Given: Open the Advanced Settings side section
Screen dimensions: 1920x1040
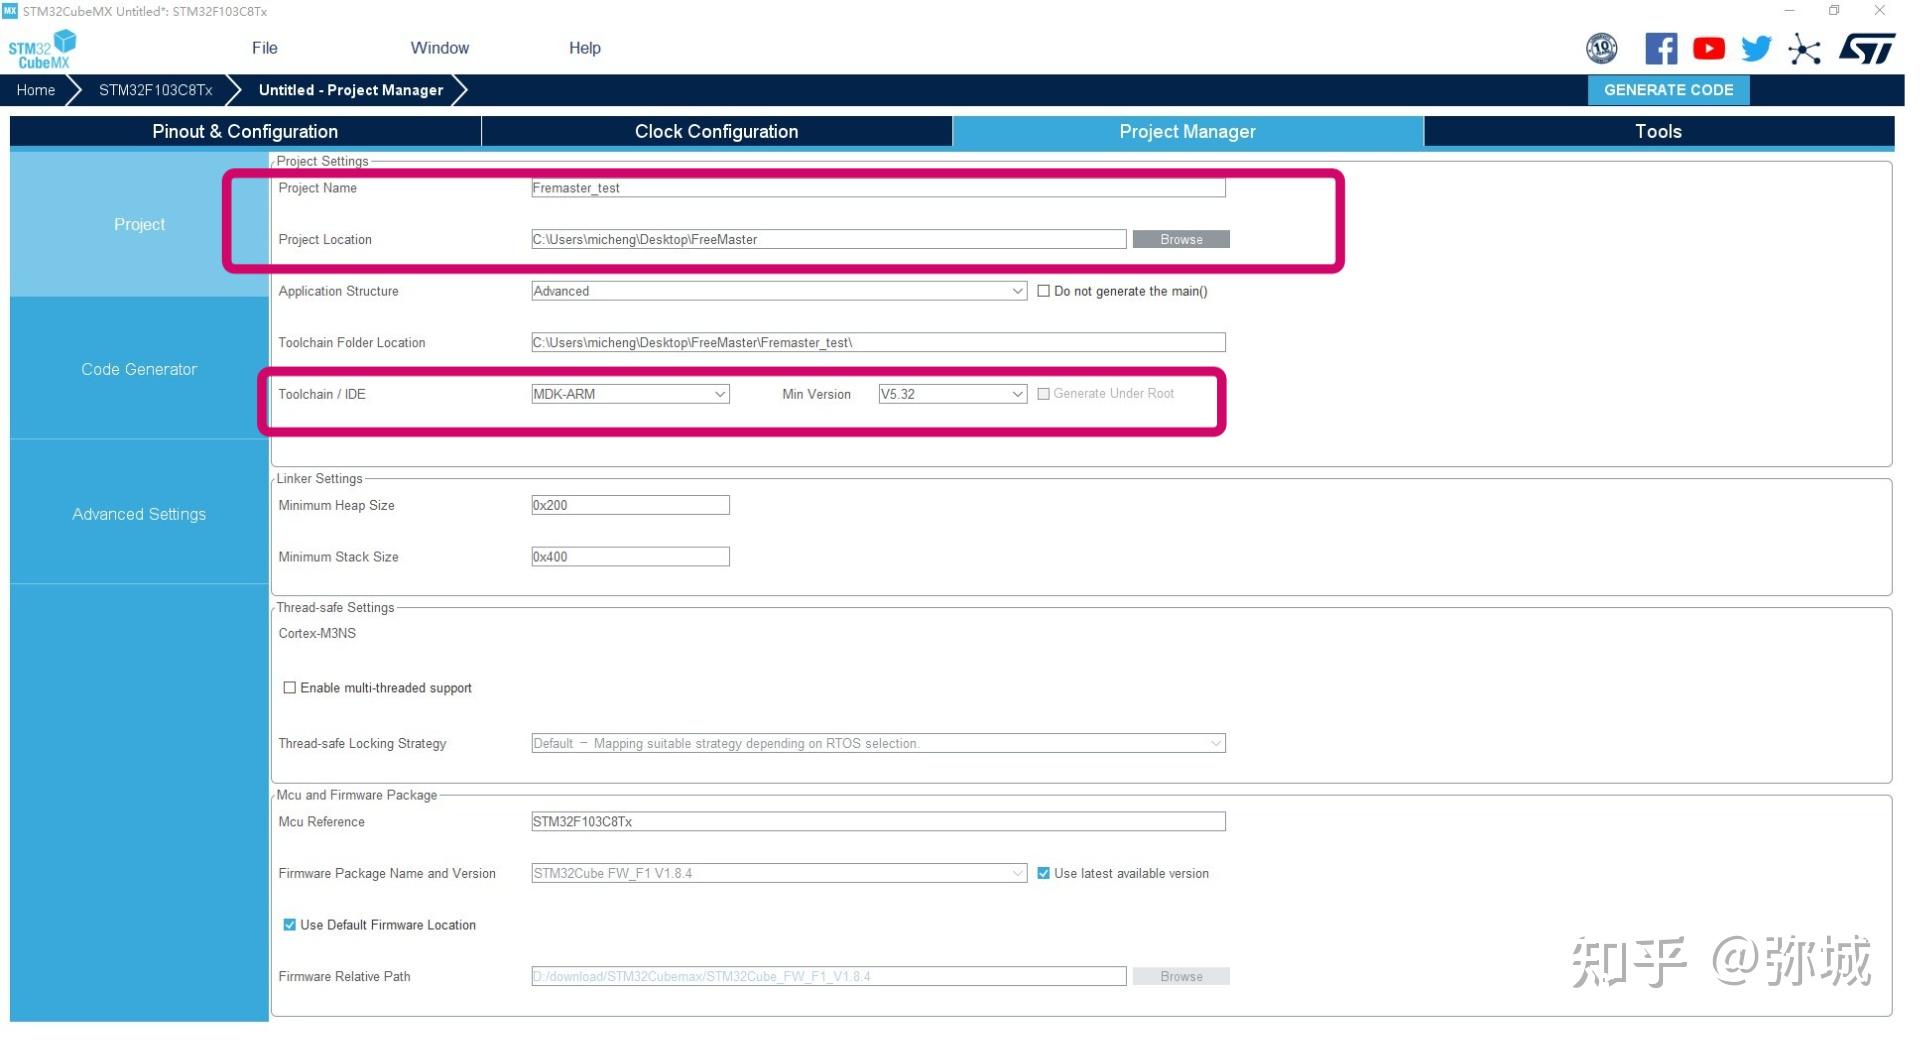Looking at the screenshot, I should (139, 514).
